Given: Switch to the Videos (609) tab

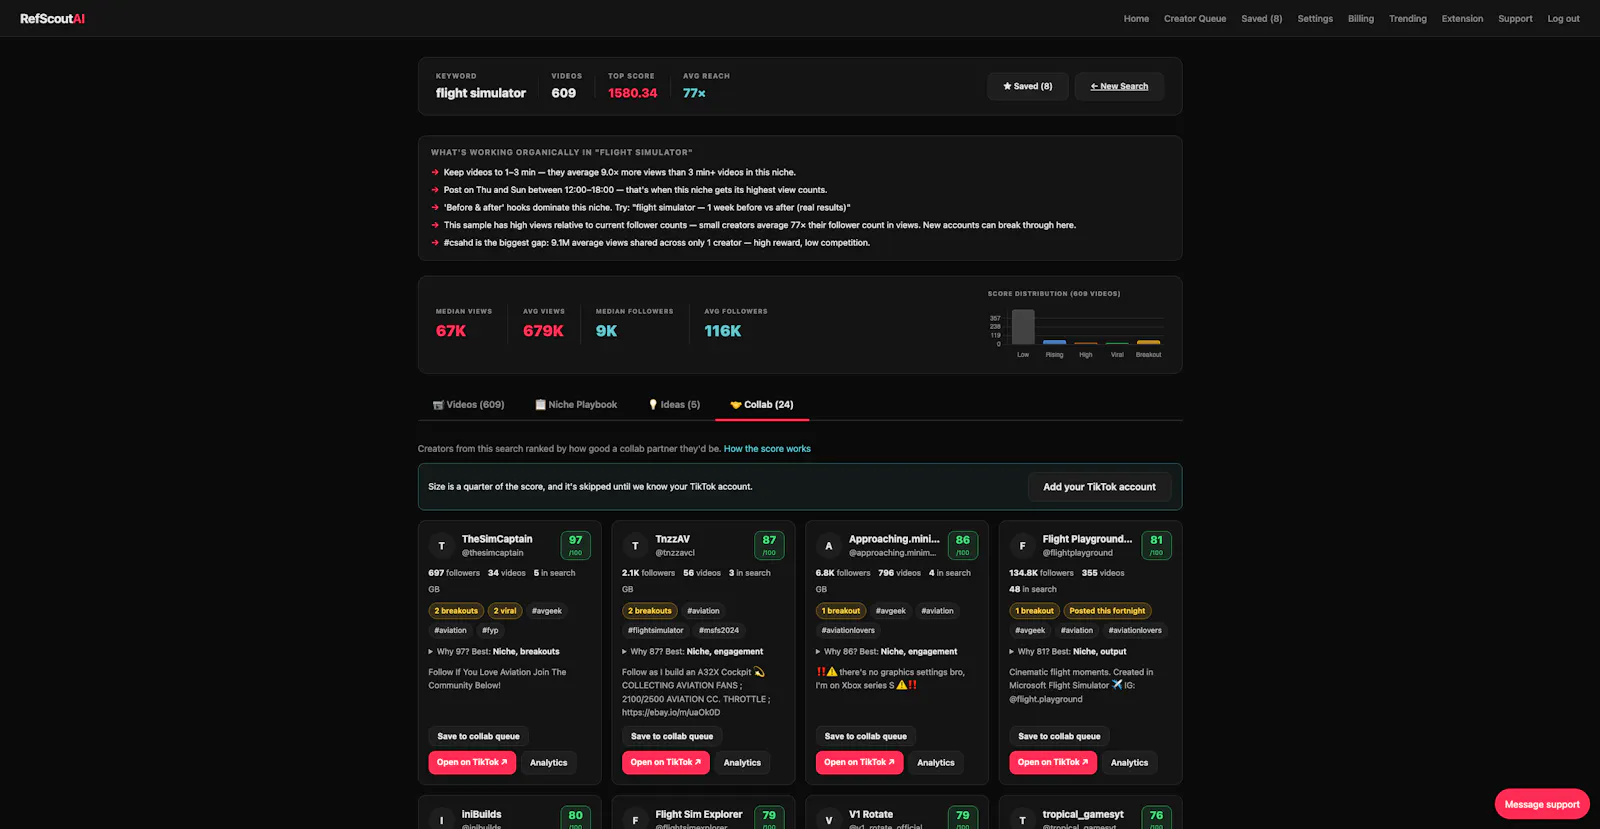Looking at the screenshot, I should tap(468, 405).
